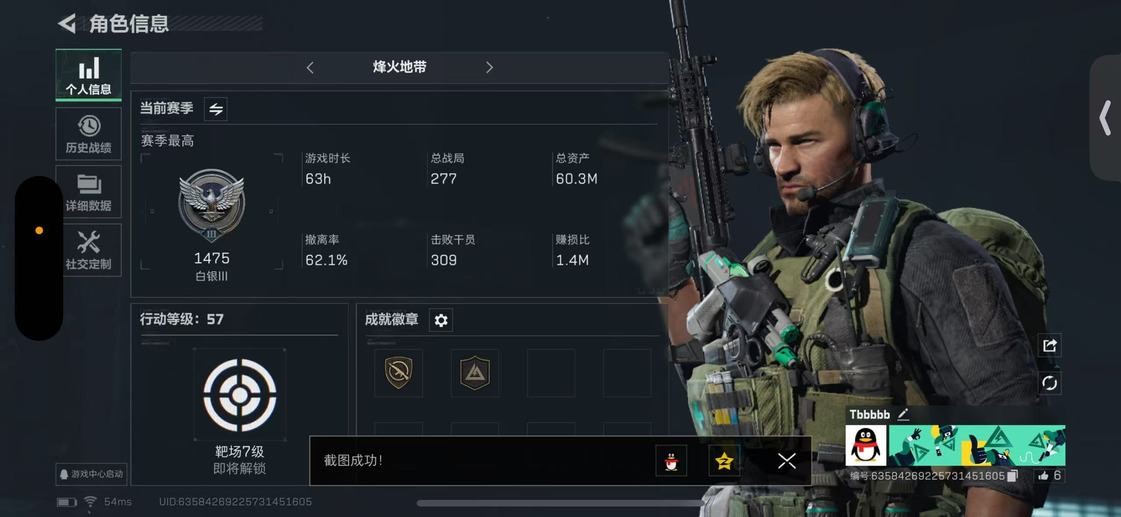The width and height of the screenshot is (1121, 517).
Task: Switch to previous mode with left chevron
Action: pos(310,67)
